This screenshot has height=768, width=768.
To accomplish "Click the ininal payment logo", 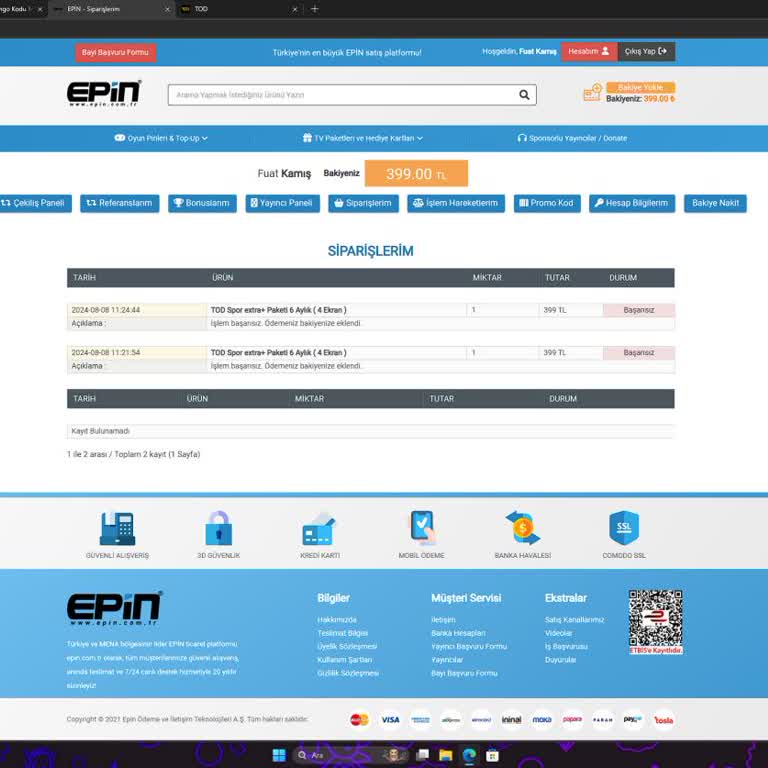I will click(x=511, y=720).
